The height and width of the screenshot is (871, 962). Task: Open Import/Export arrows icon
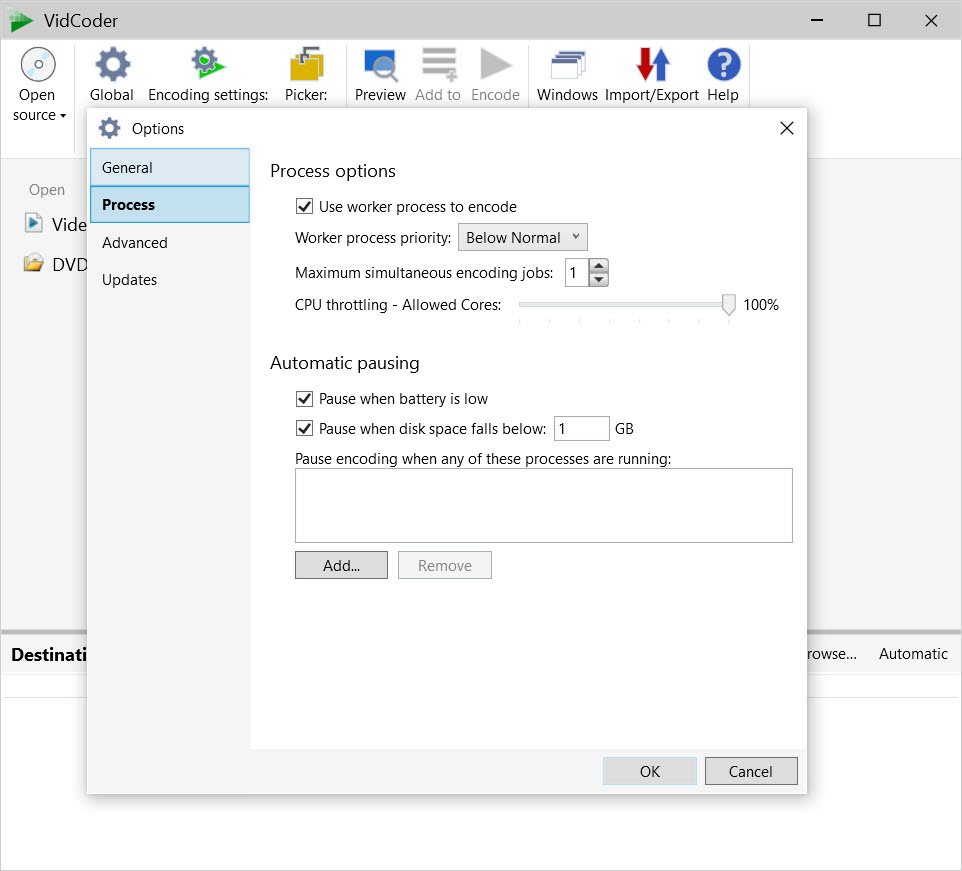[652, 64]
